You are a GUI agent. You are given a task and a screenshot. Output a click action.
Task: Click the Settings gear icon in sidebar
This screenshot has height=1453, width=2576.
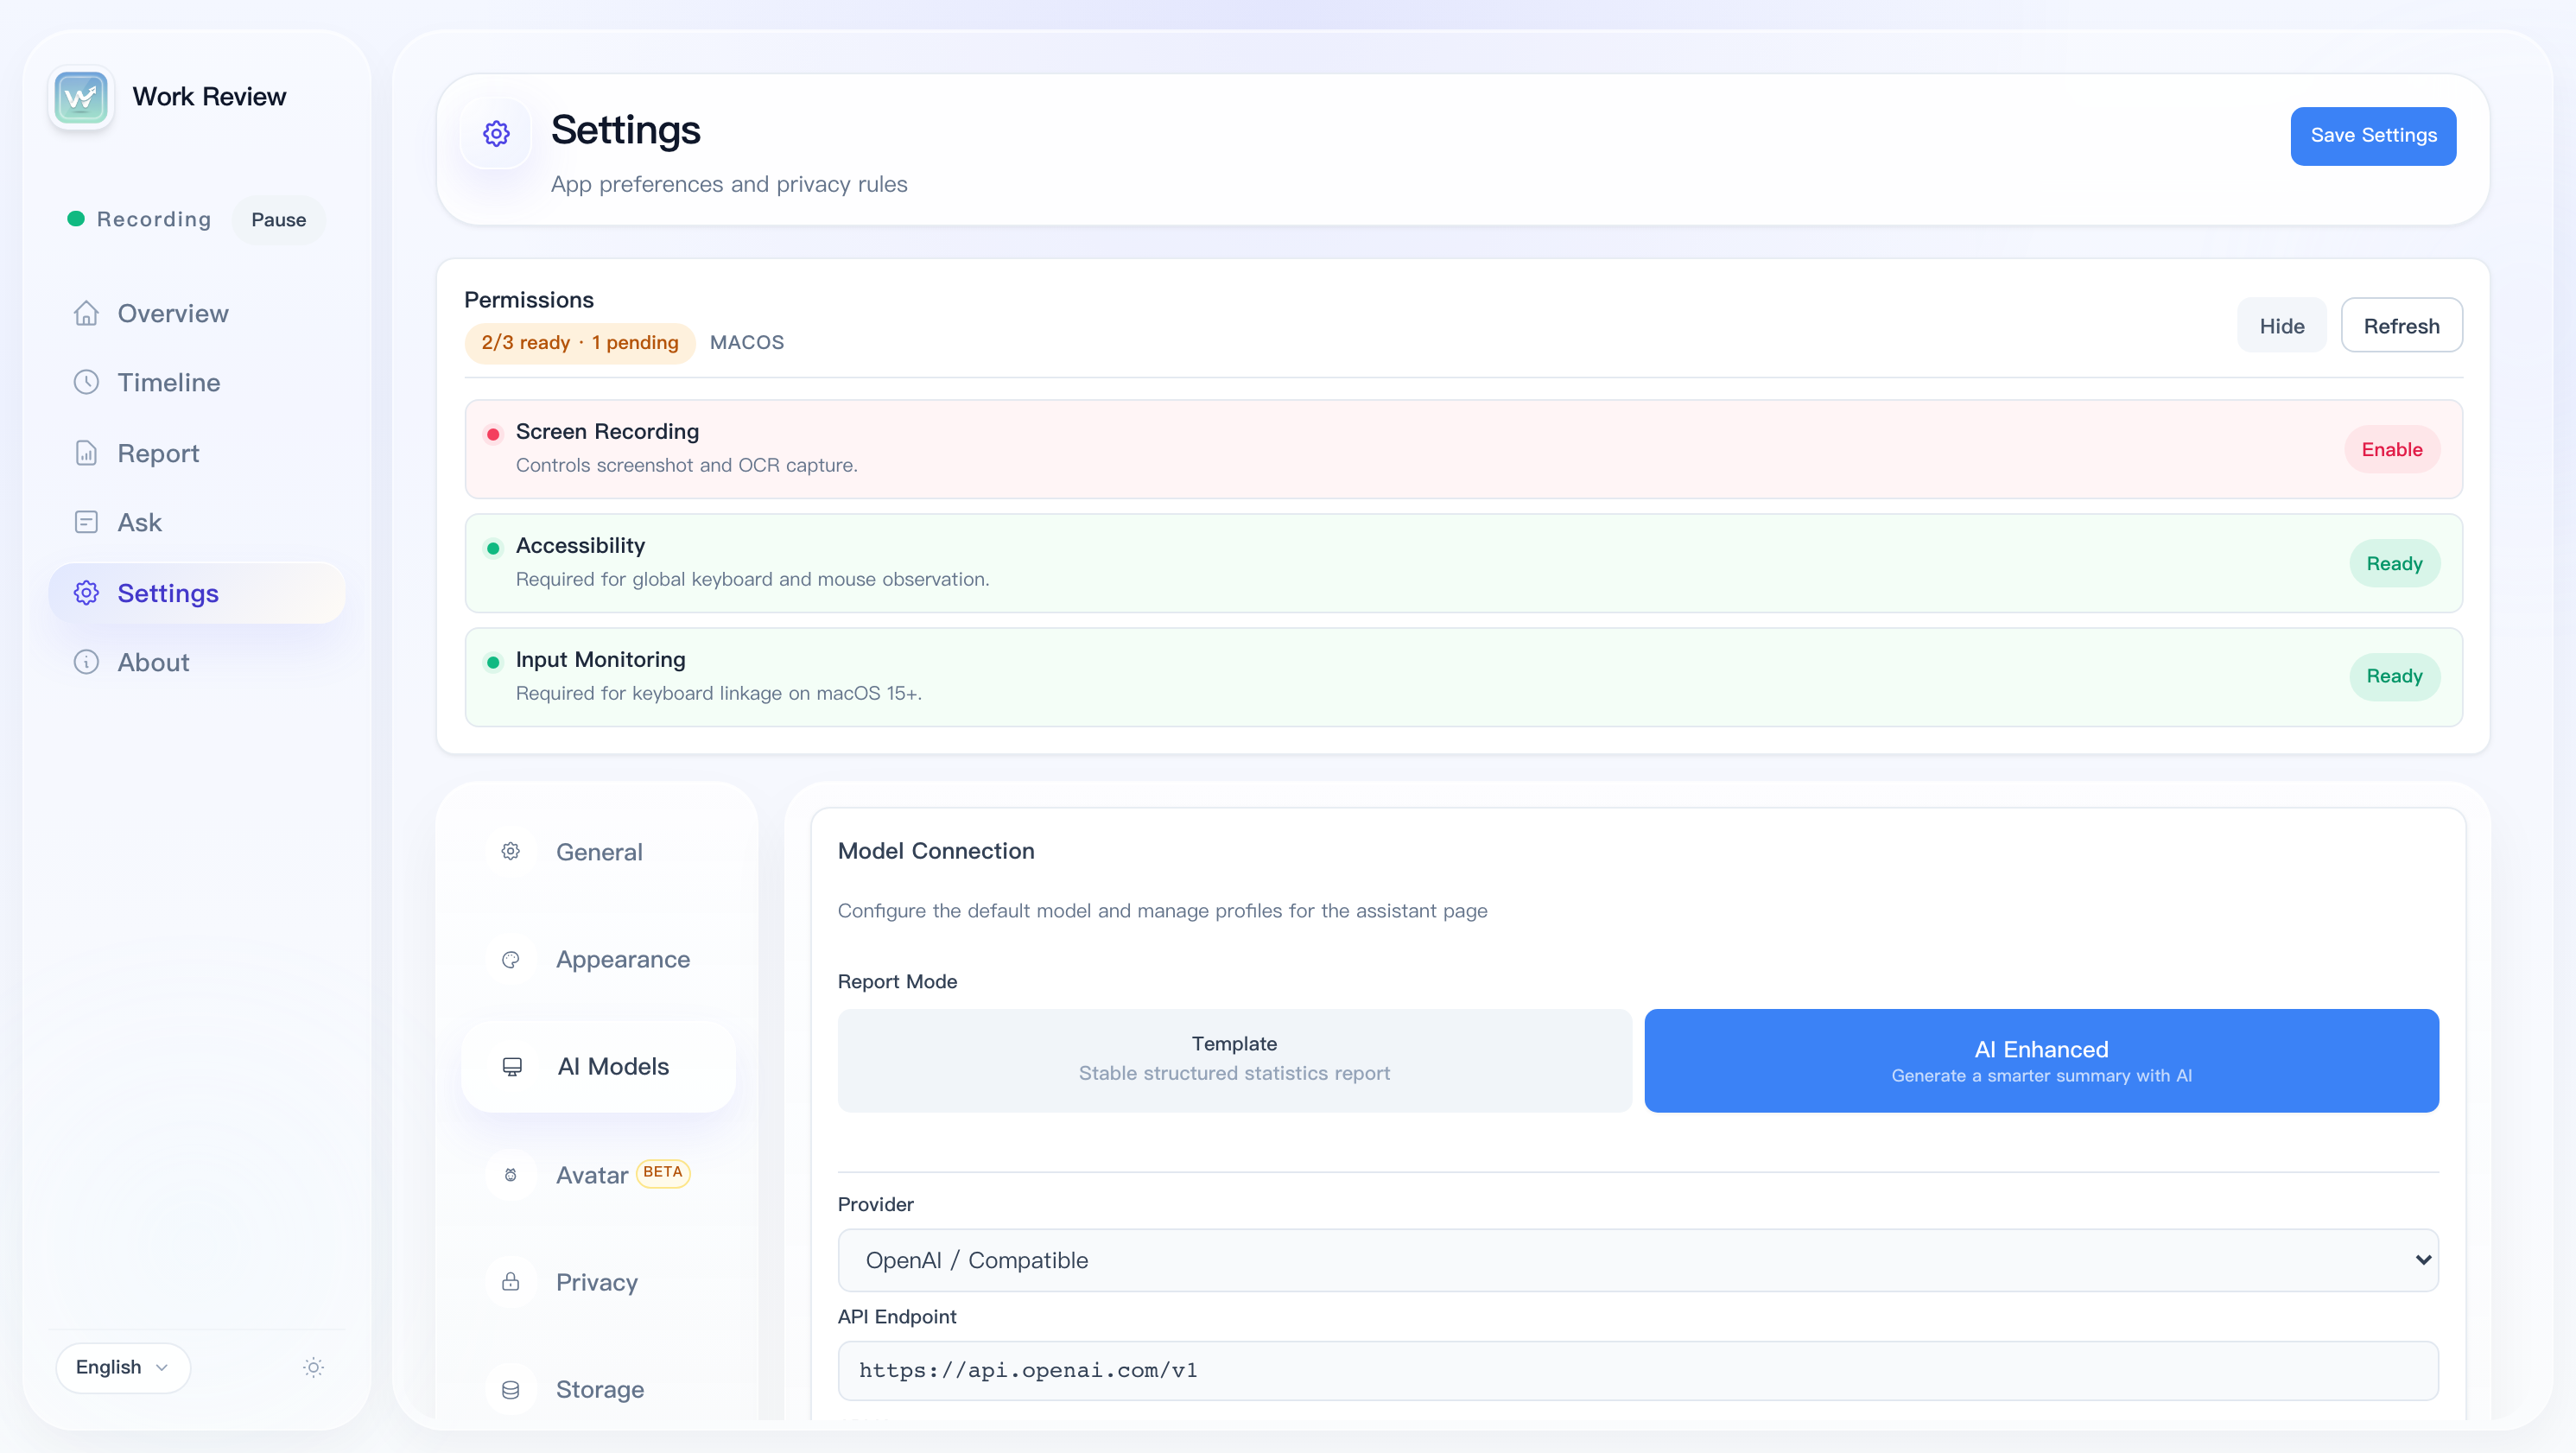pyautogui.click(x=86, y=593)
